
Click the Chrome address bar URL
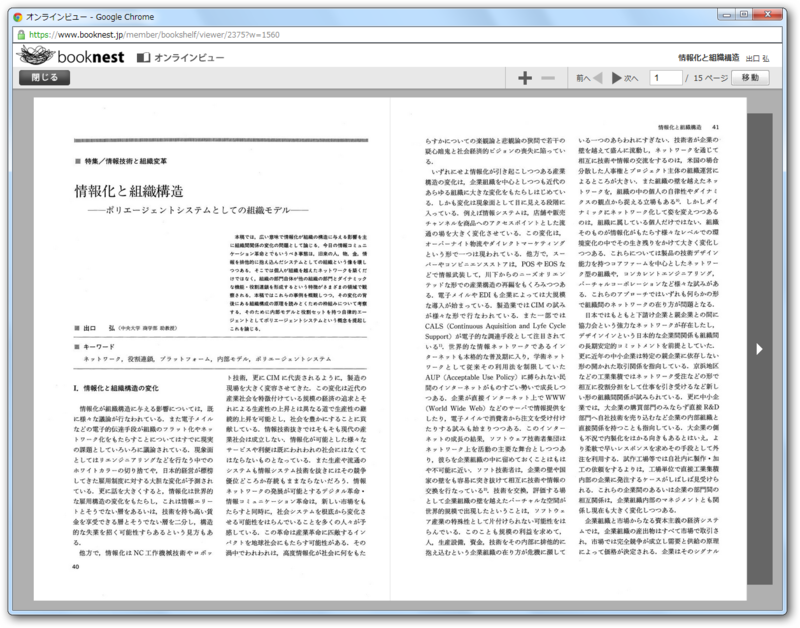coord(154,35)
